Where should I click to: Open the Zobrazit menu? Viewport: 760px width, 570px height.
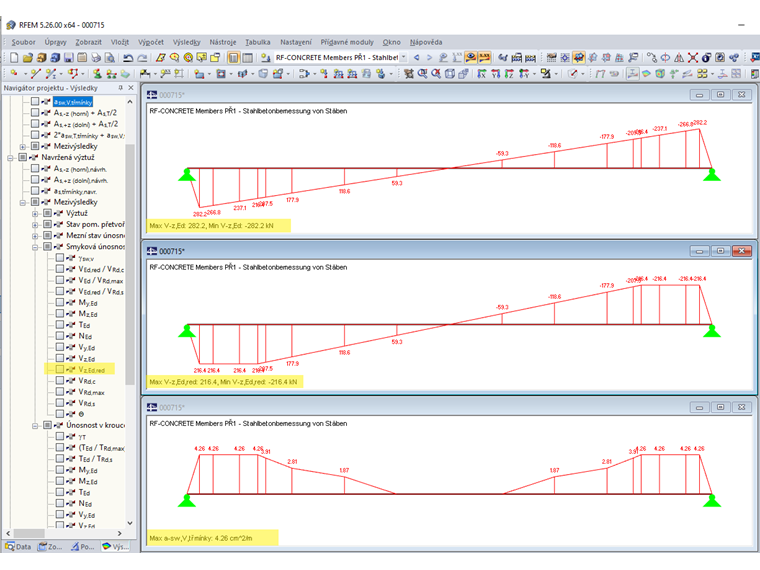click(88, 42)
